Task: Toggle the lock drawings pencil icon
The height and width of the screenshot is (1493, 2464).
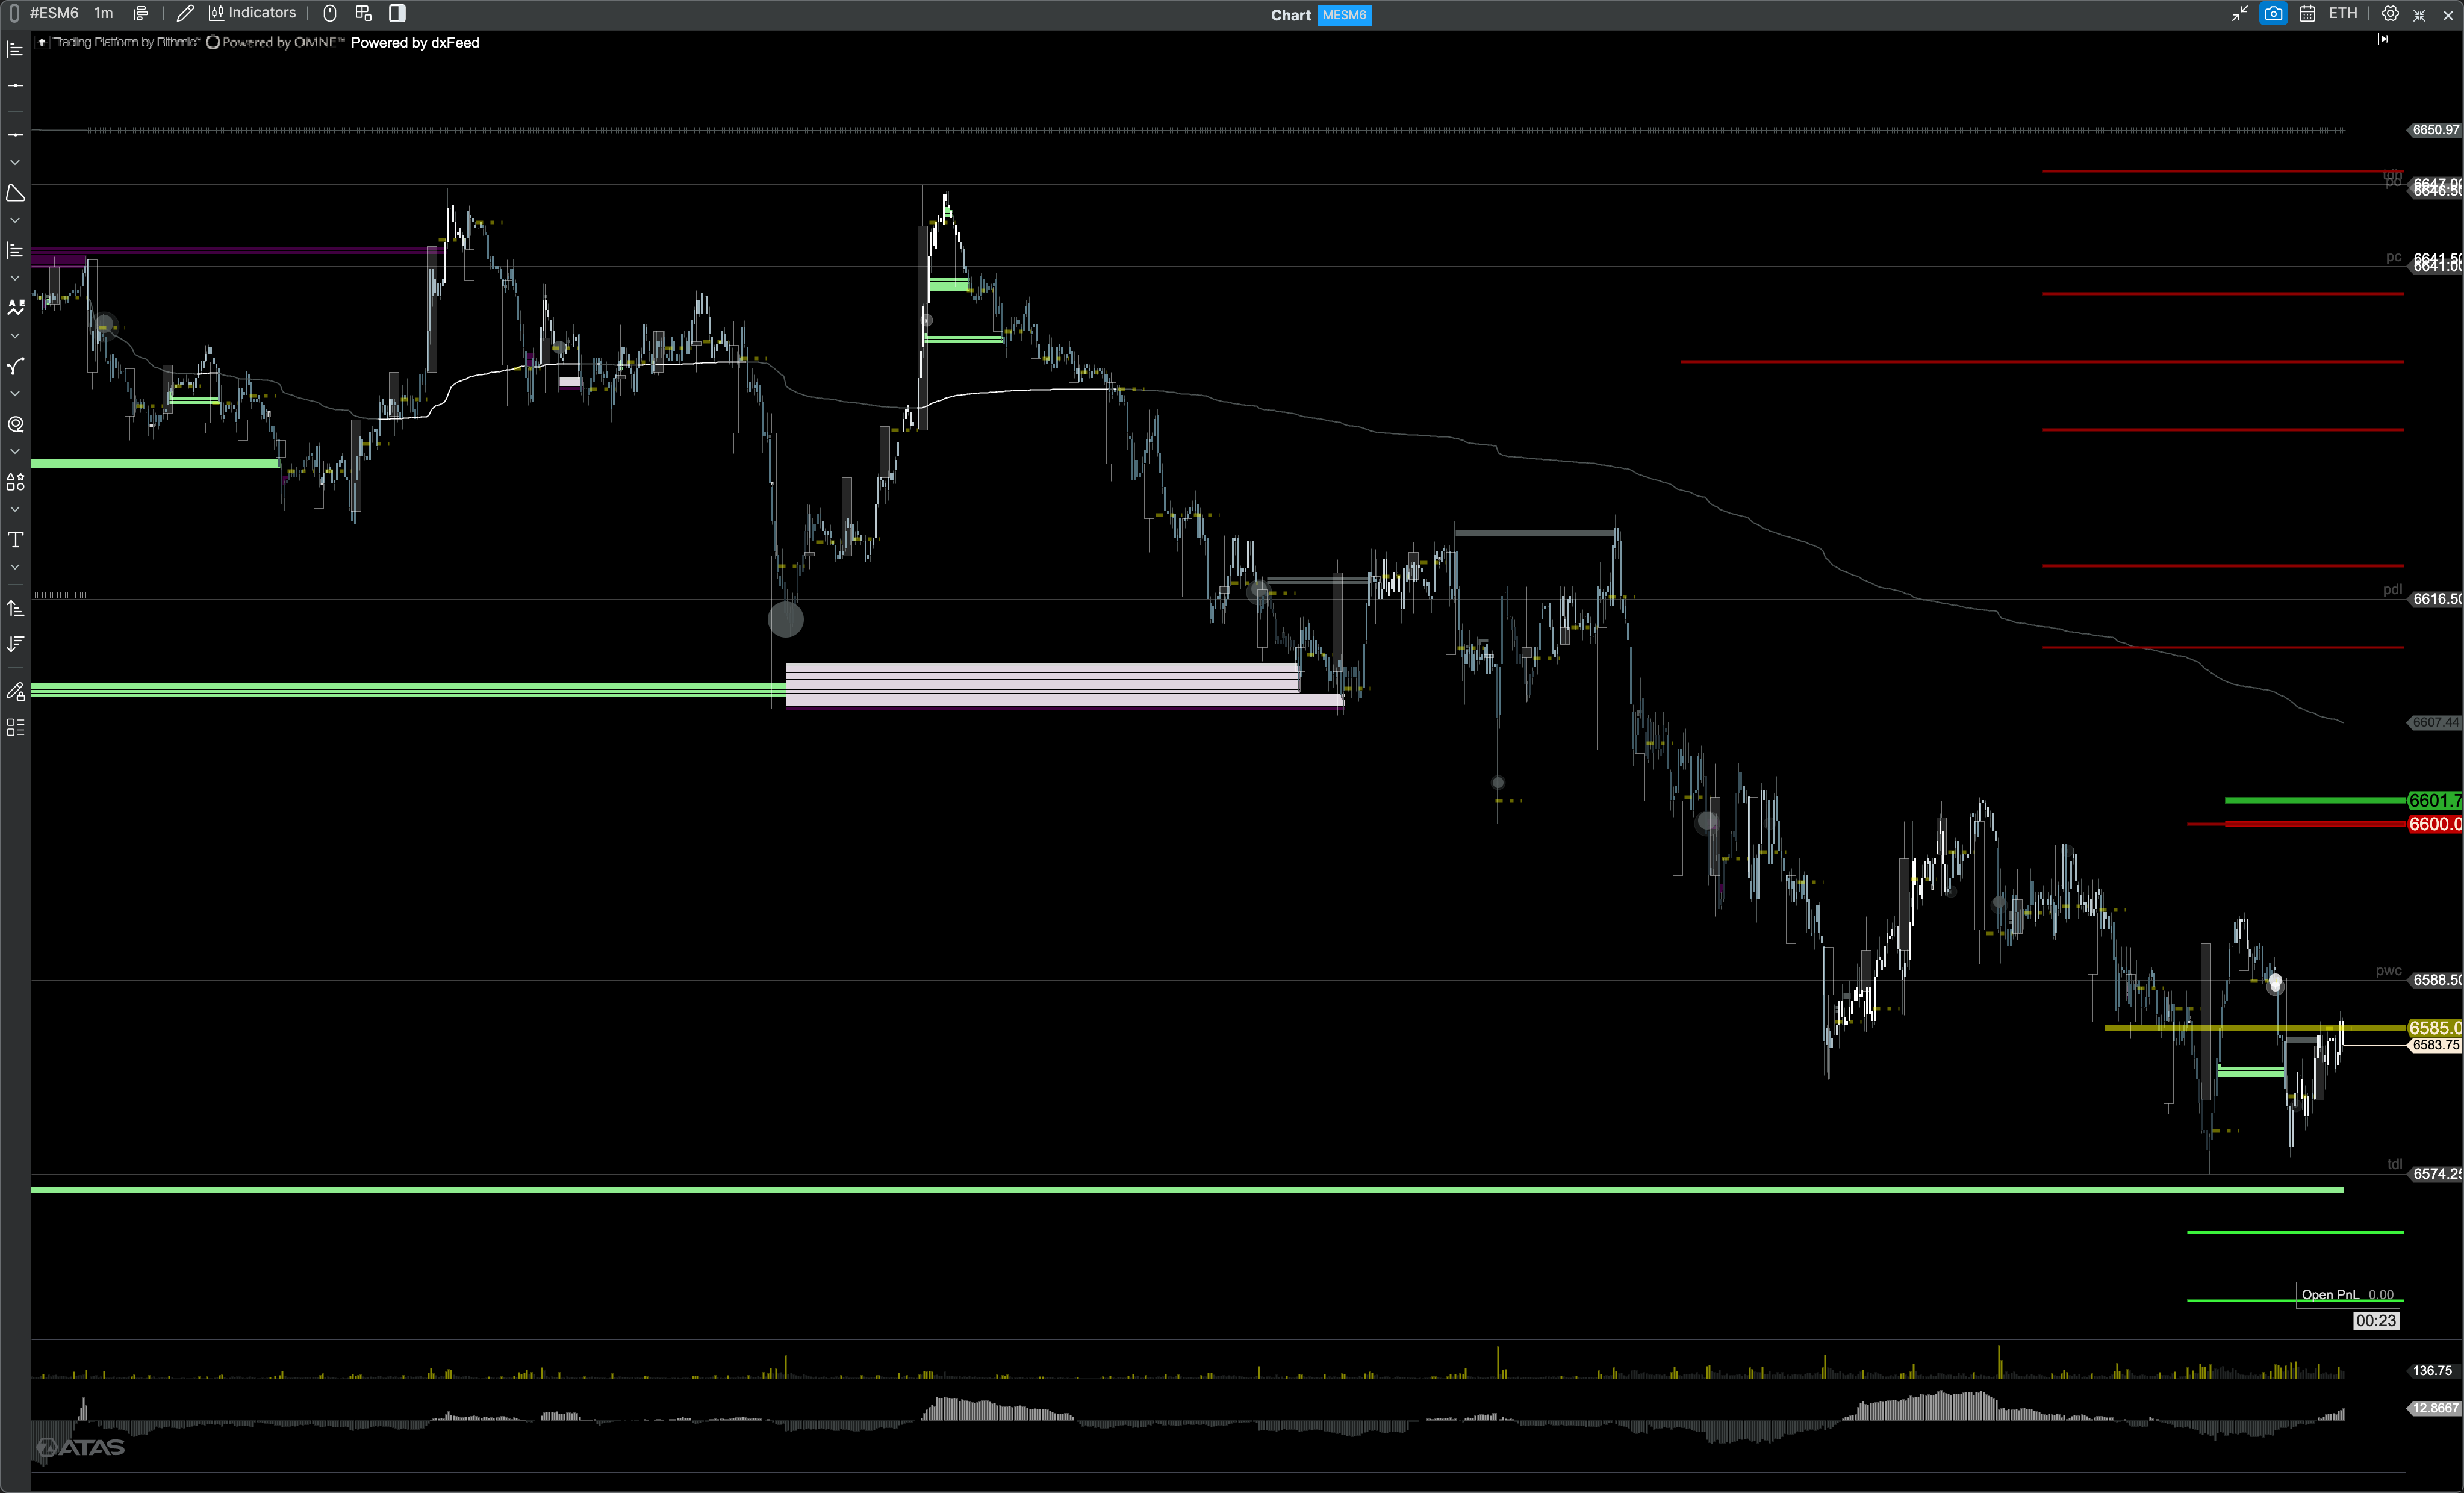Action: (x=15, y=691)
